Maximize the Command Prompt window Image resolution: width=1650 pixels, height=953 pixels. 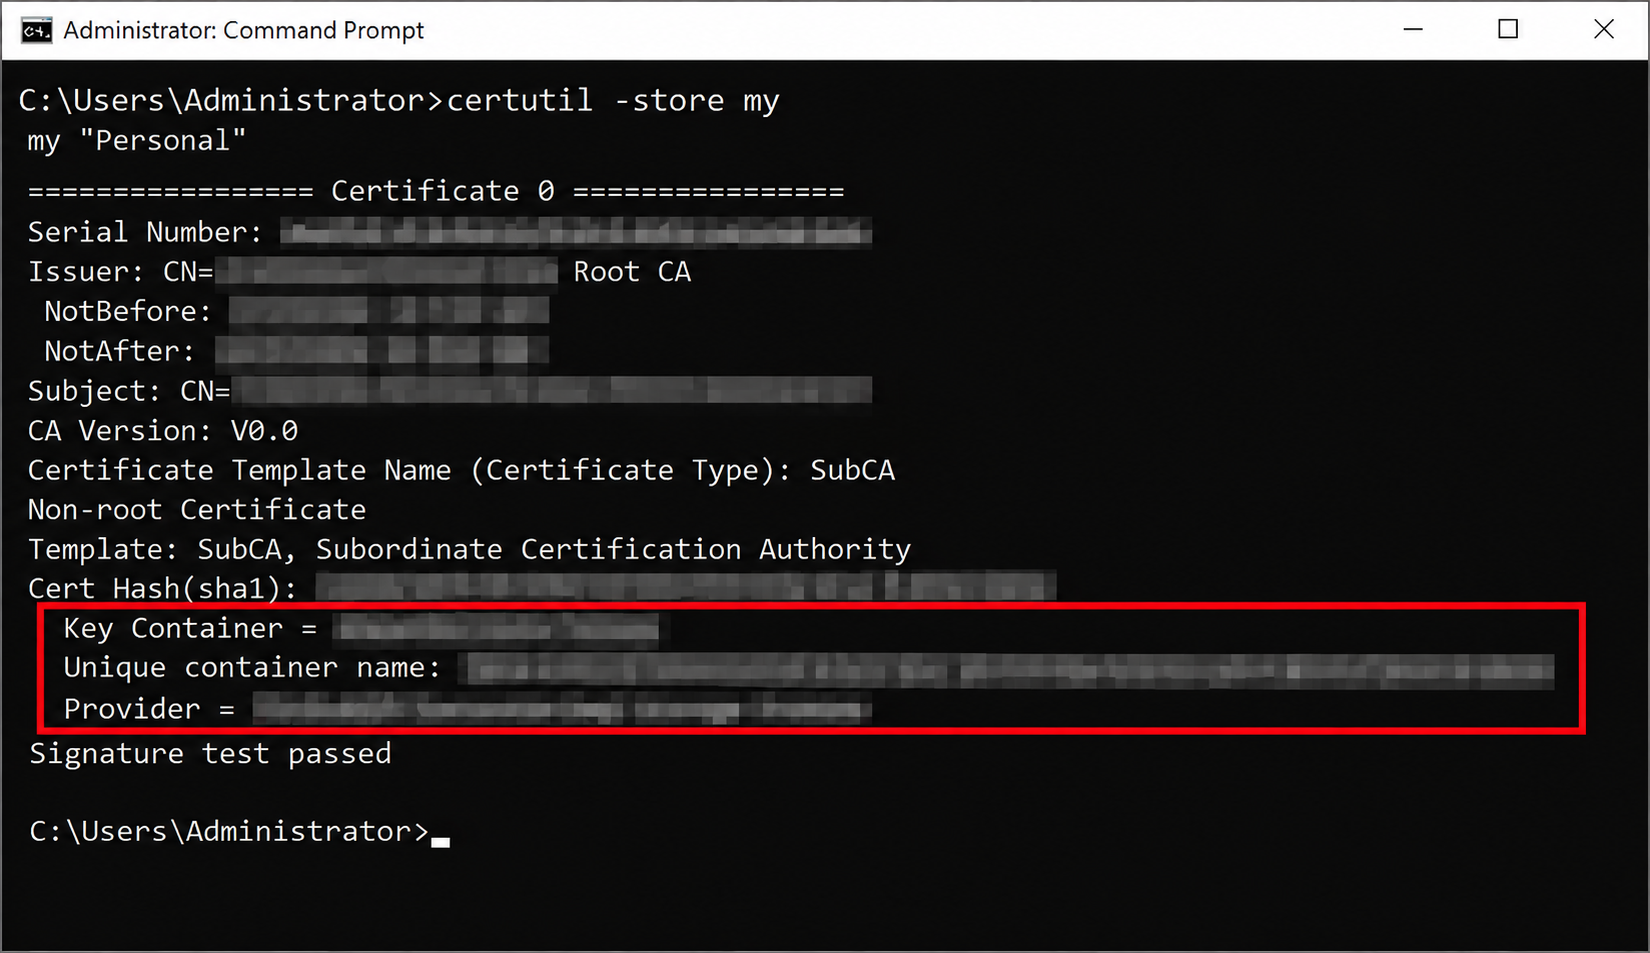pyautogui.click(x=1508, y=30)
